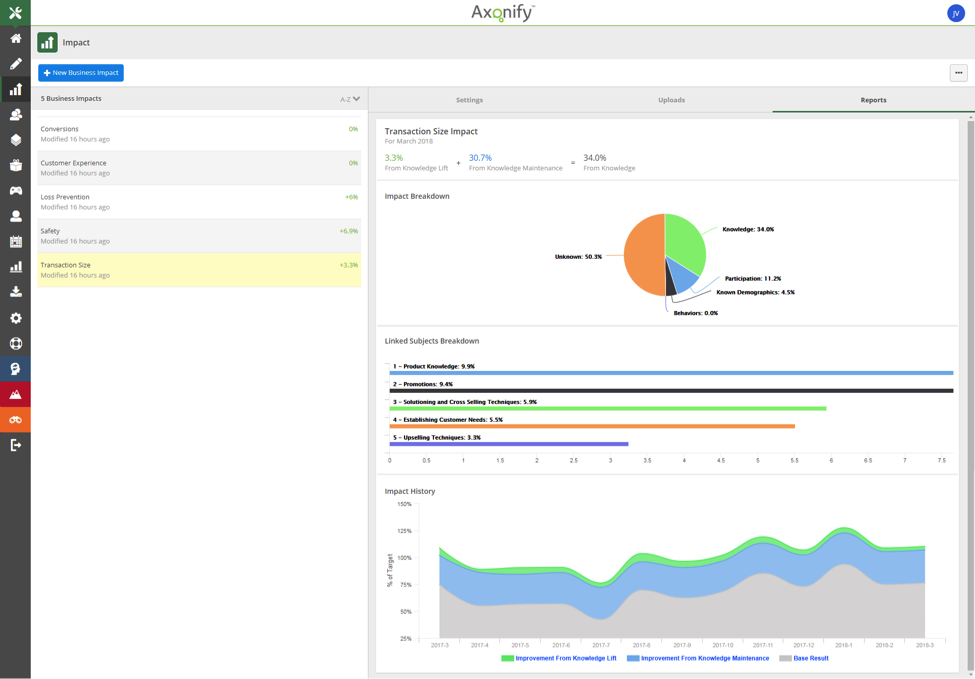Click the reports panel vertical scrollbar
The height and width of the screenshot is (679, 975).
pos(969,300)
